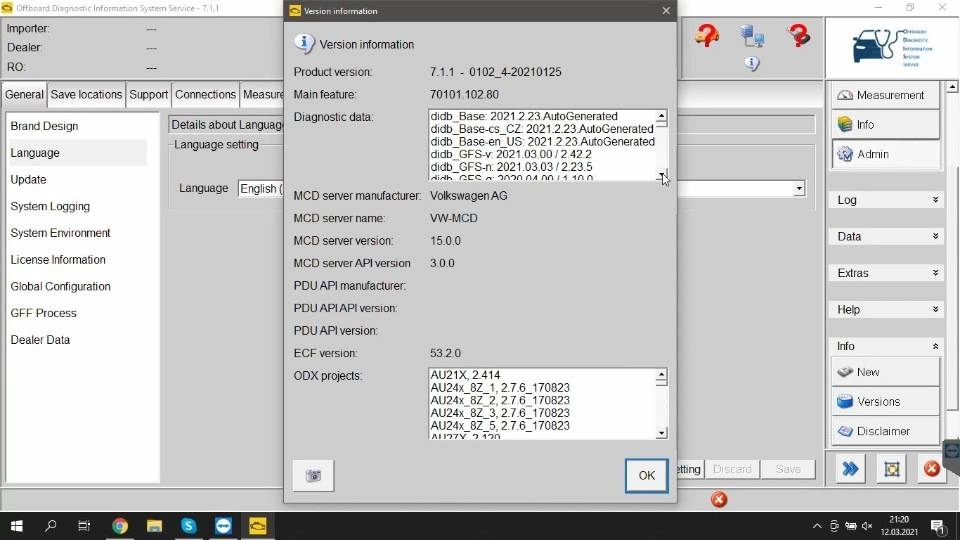Open TeamViewer from taskbar
The height and width of the screenshot is (540, 960).
click(x=223, y=526)
